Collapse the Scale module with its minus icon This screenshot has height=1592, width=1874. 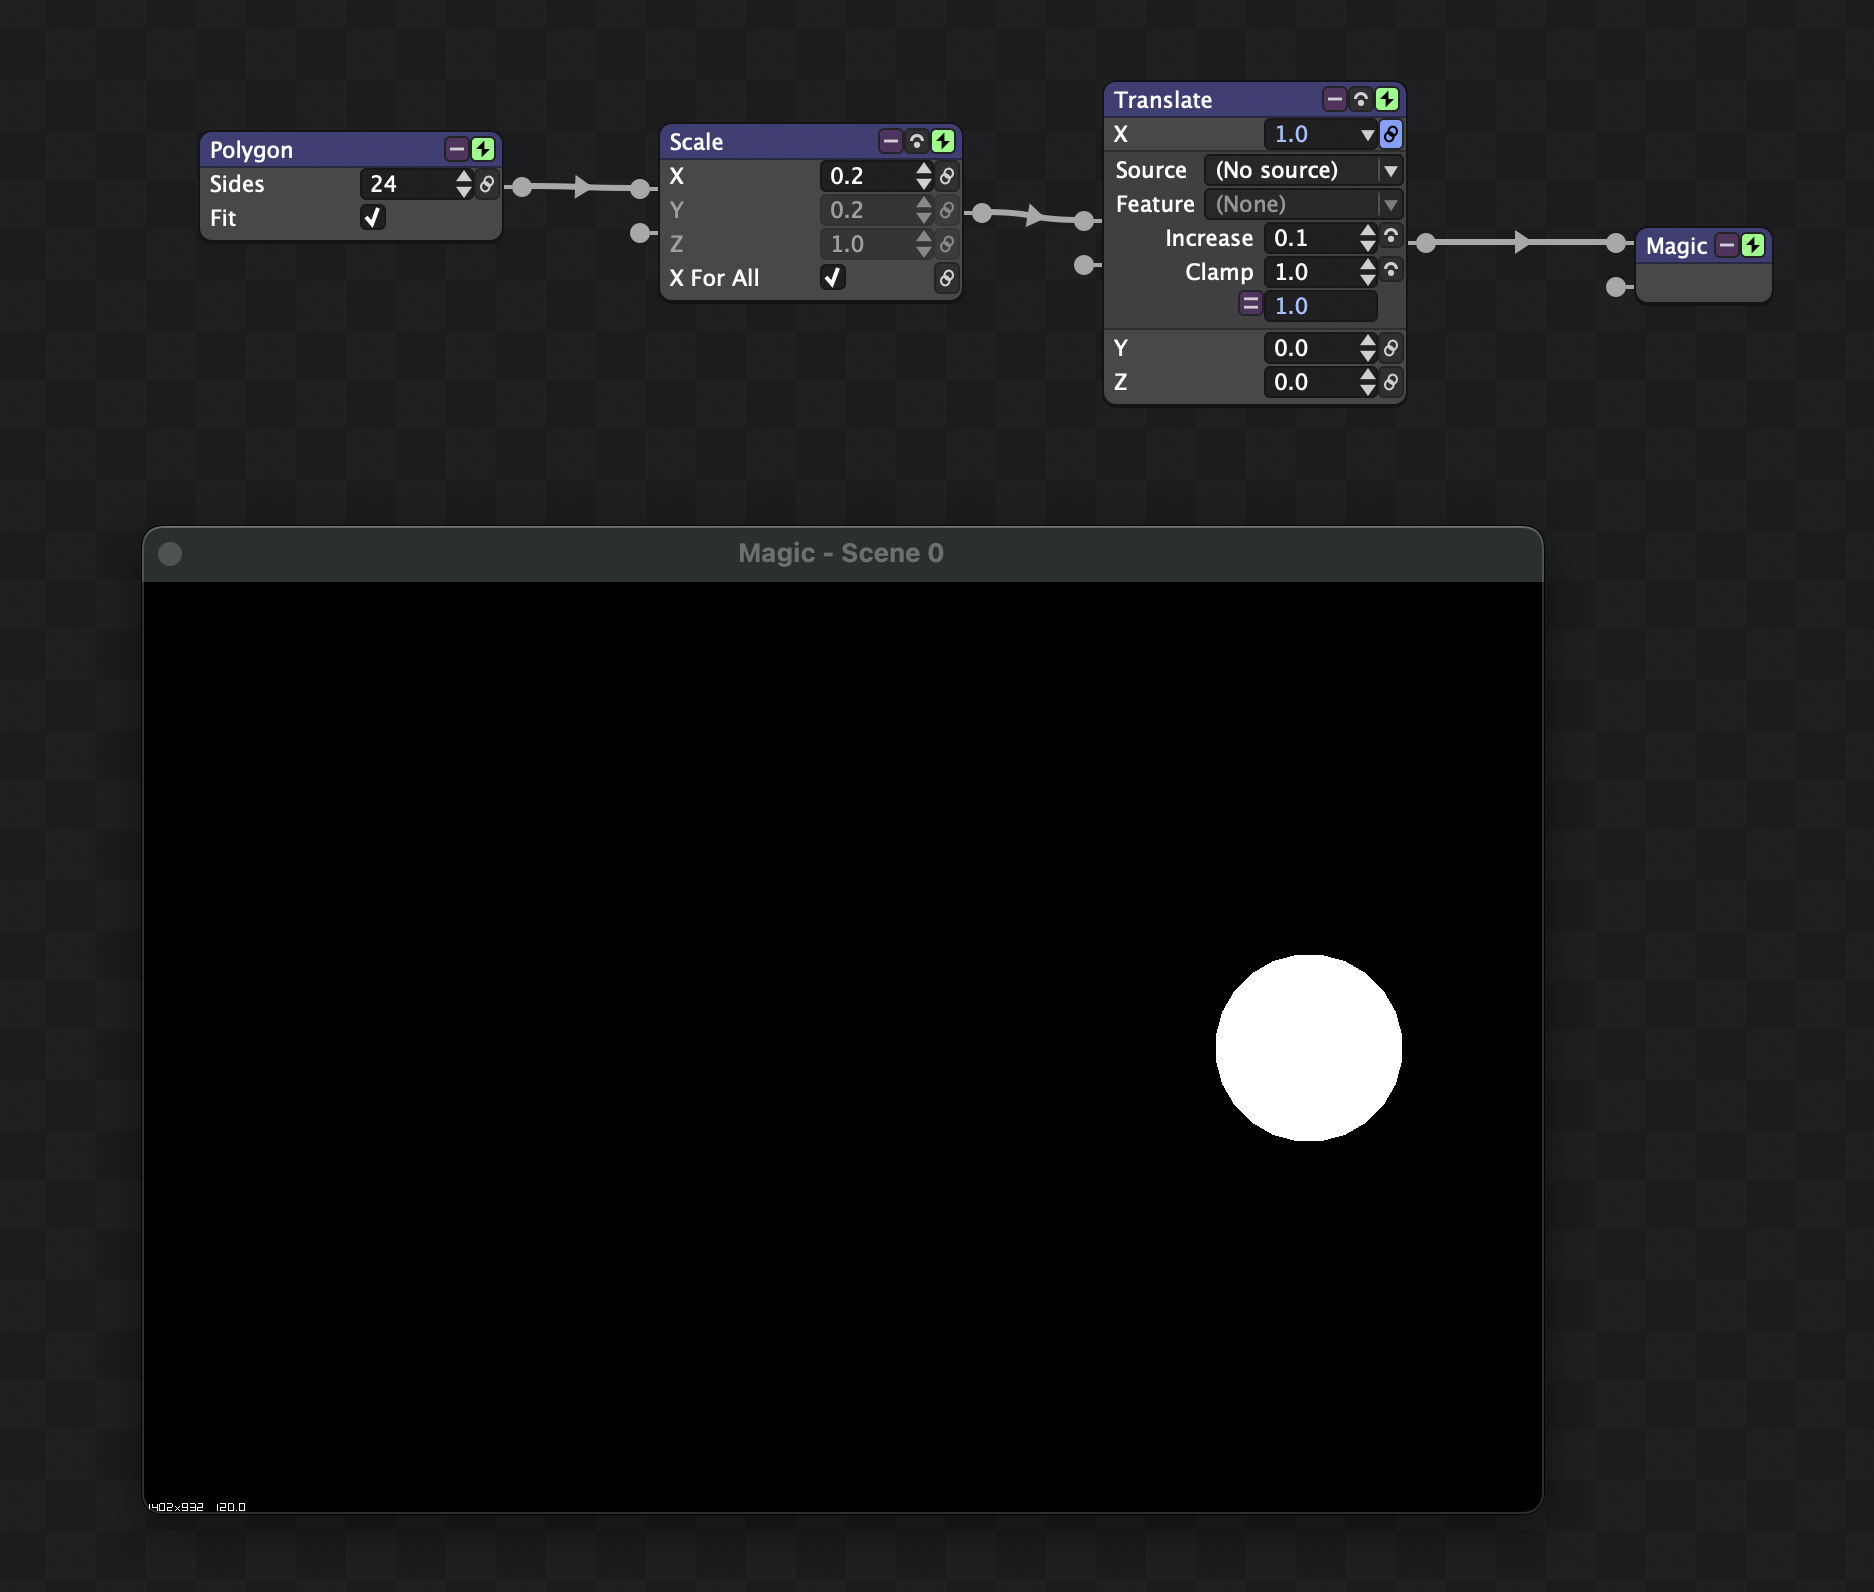point(890,142)
